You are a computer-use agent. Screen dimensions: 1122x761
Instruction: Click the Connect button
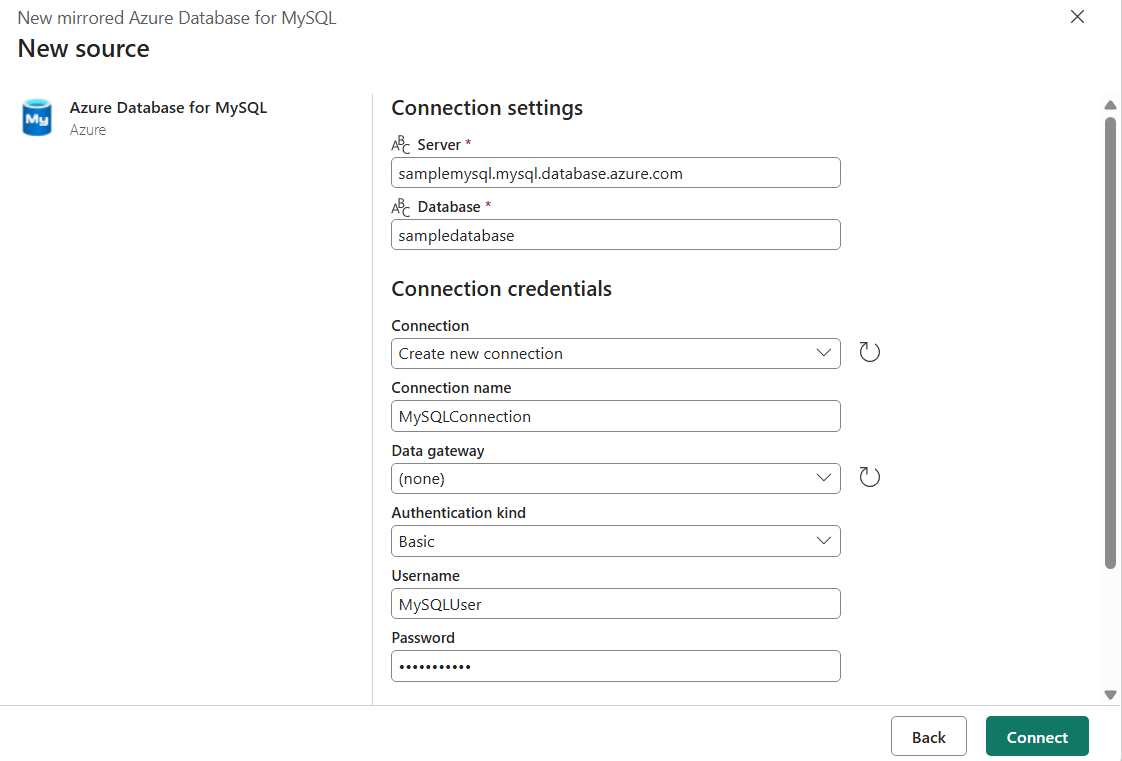point(1037,736)
